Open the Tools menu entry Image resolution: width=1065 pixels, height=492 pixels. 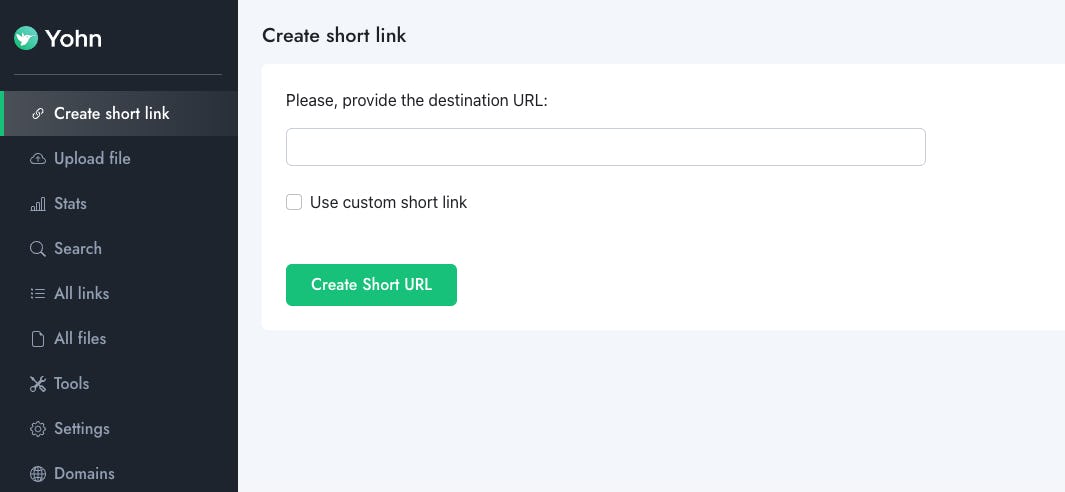(71, 384)
